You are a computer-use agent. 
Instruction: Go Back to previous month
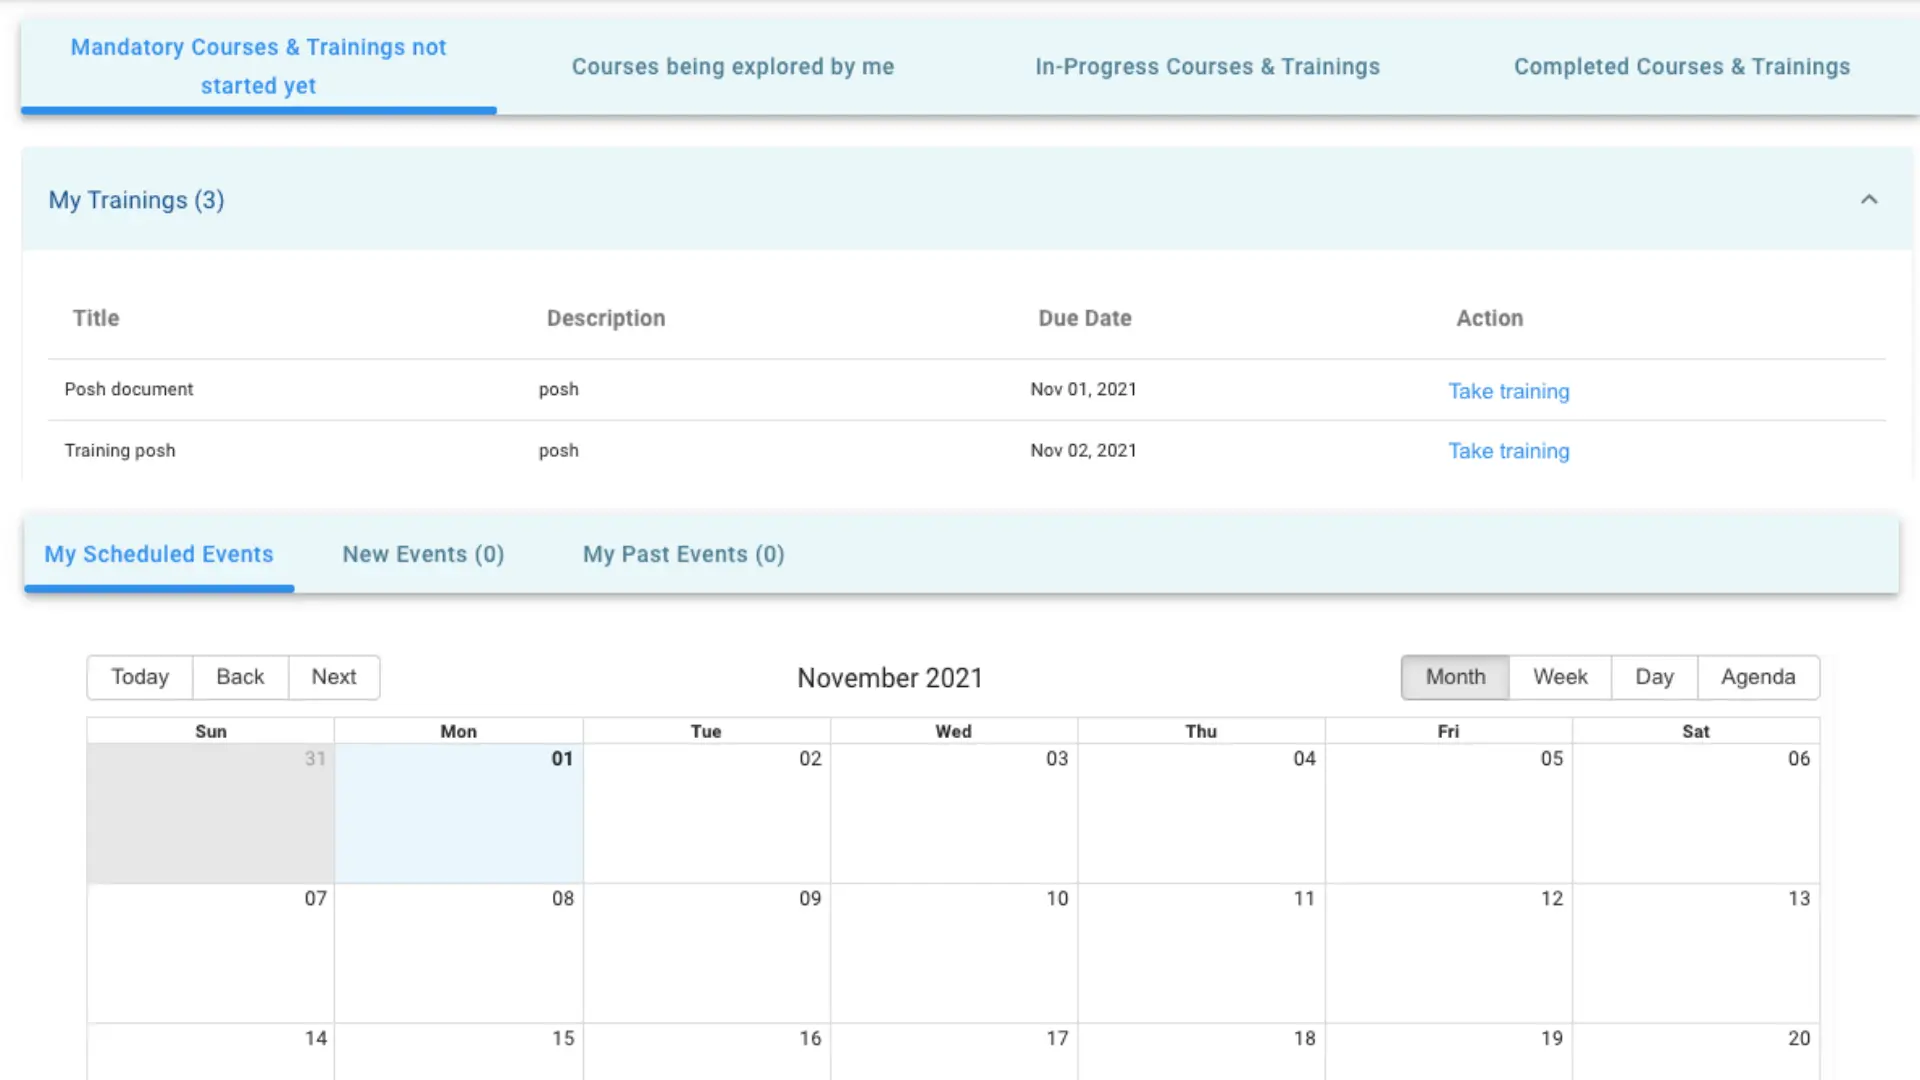(x=240, y=677)
